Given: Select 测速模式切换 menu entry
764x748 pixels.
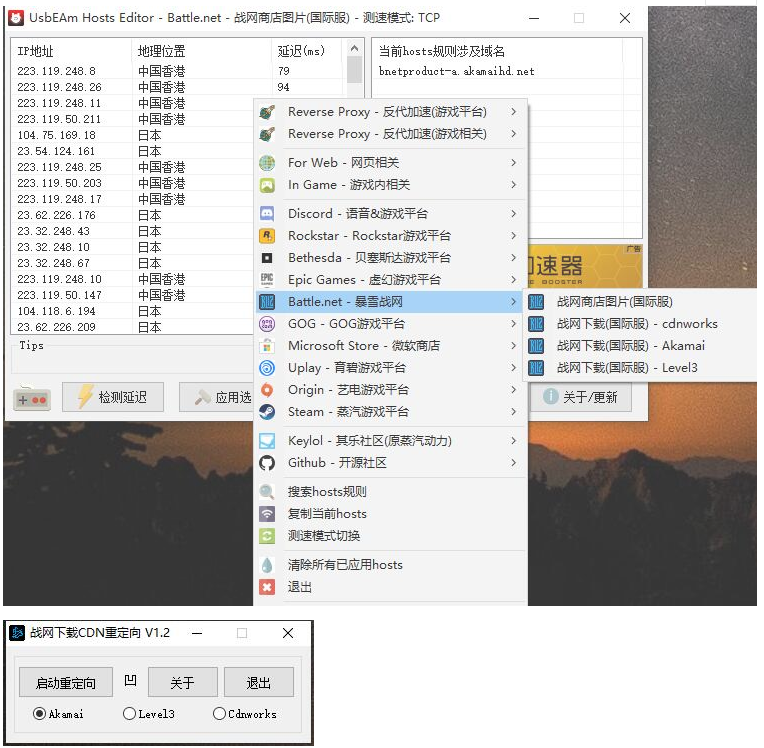Looking at the screenshot, I should pos(389,536).
